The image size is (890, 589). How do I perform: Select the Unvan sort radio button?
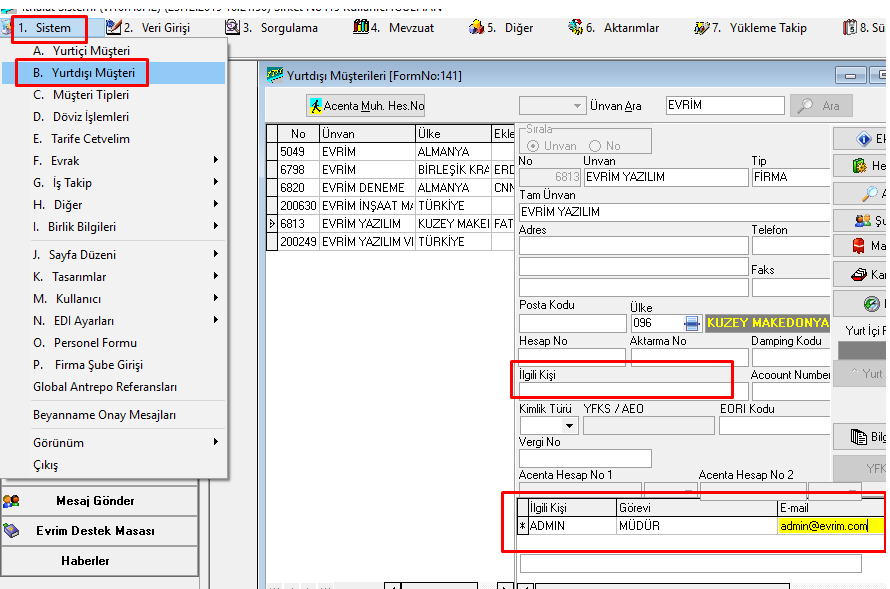pyautogui.click(x=534, y=146)
